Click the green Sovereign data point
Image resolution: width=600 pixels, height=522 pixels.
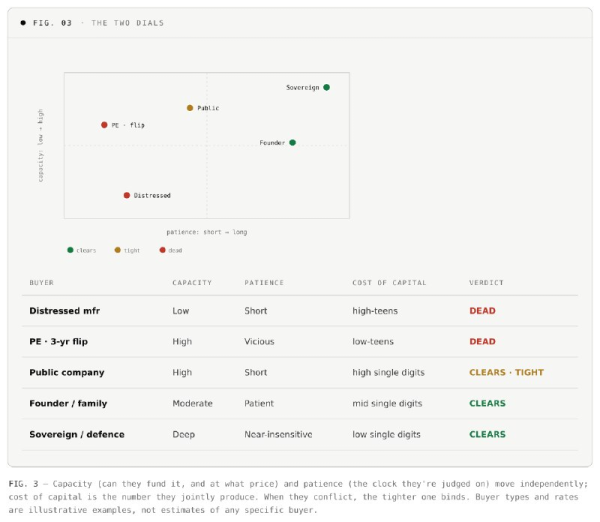pos(326,87)
